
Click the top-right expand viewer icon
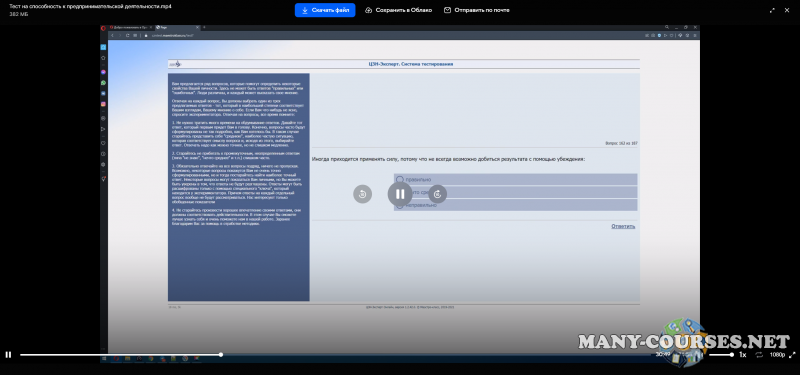[772, 10]
